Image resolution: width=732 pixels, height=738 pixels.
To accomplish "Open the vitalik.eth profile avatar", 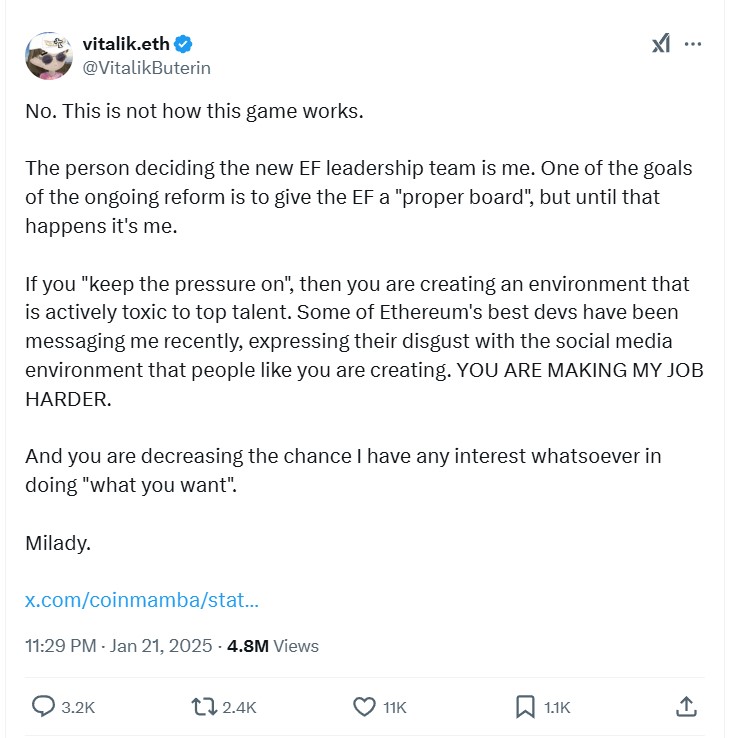I will coord(49,56).
